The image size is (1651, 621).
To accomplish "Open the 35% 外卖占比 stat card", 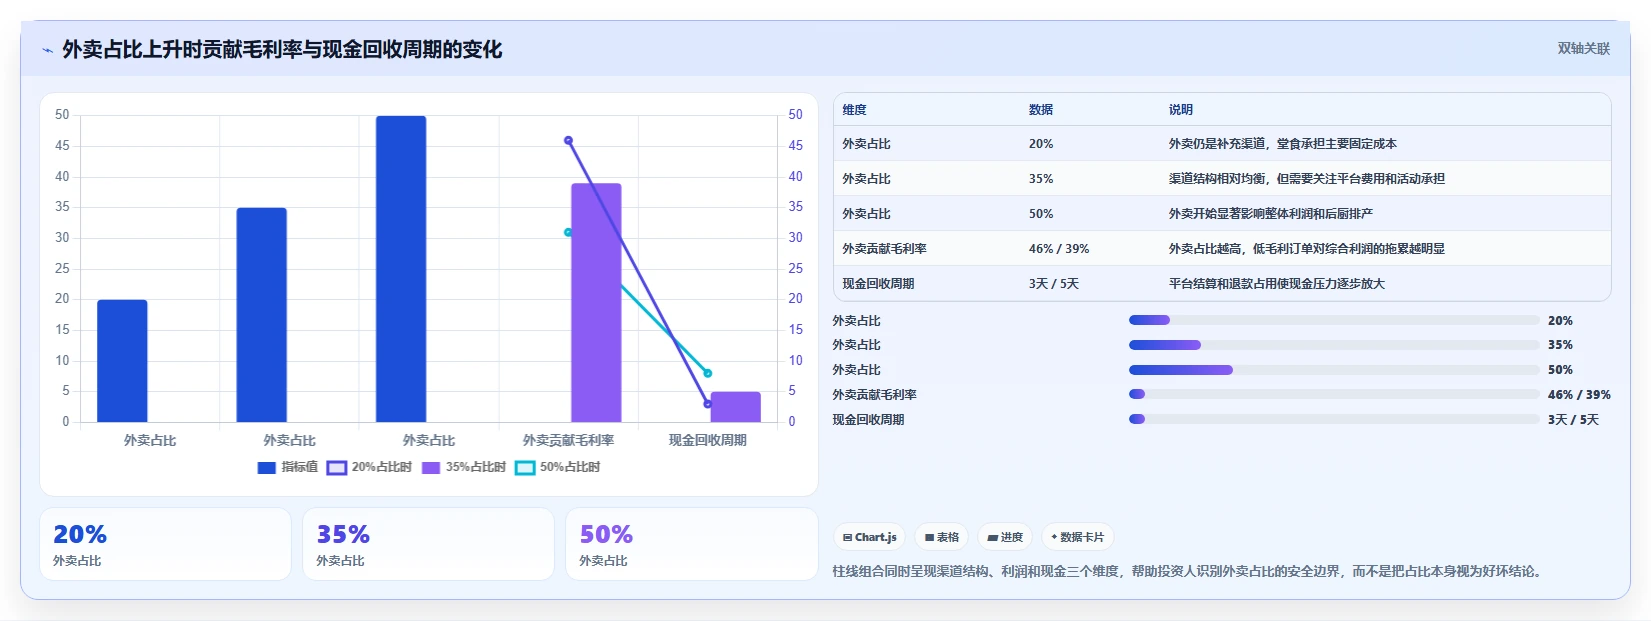I will point(428,544).
